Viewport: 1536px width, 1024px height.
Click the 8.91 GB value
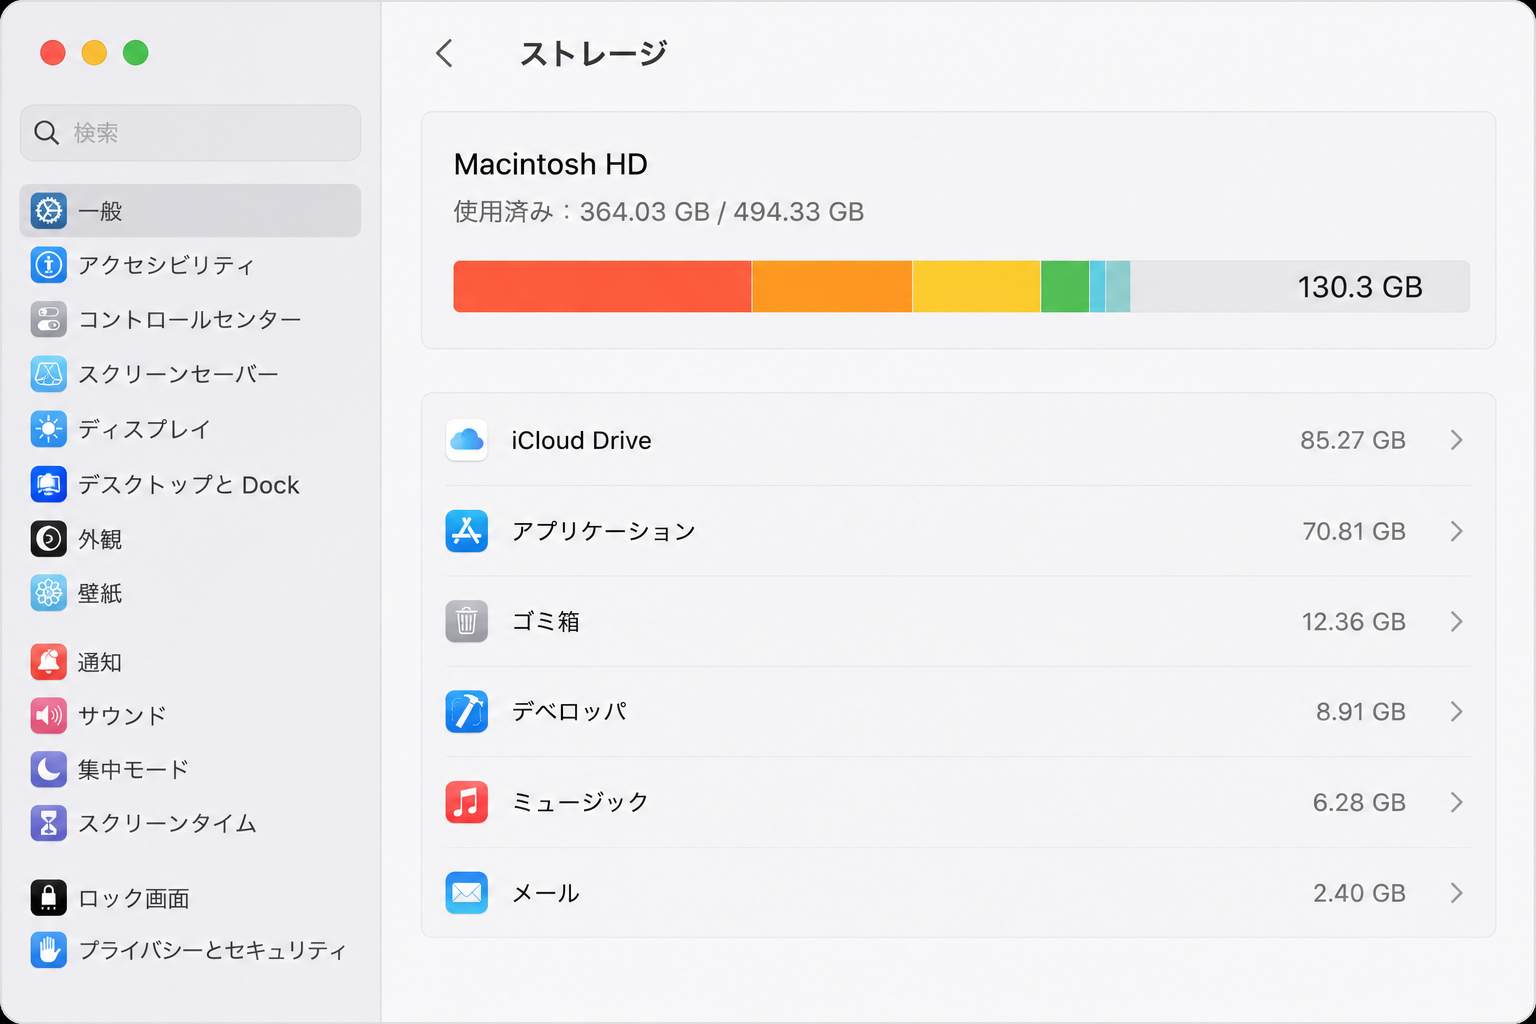1361,712
